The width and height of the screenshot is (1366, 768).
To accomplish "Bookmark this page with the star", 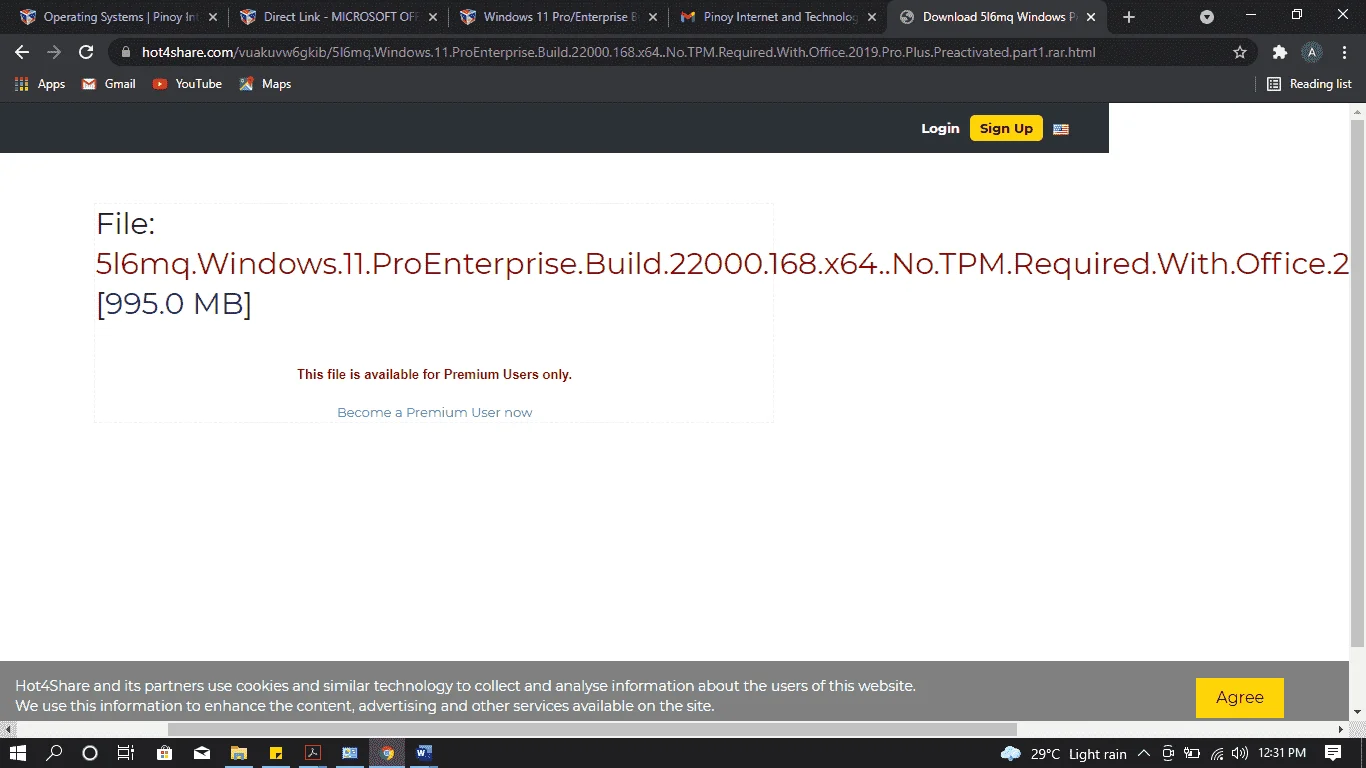I will coord(1240,52).
